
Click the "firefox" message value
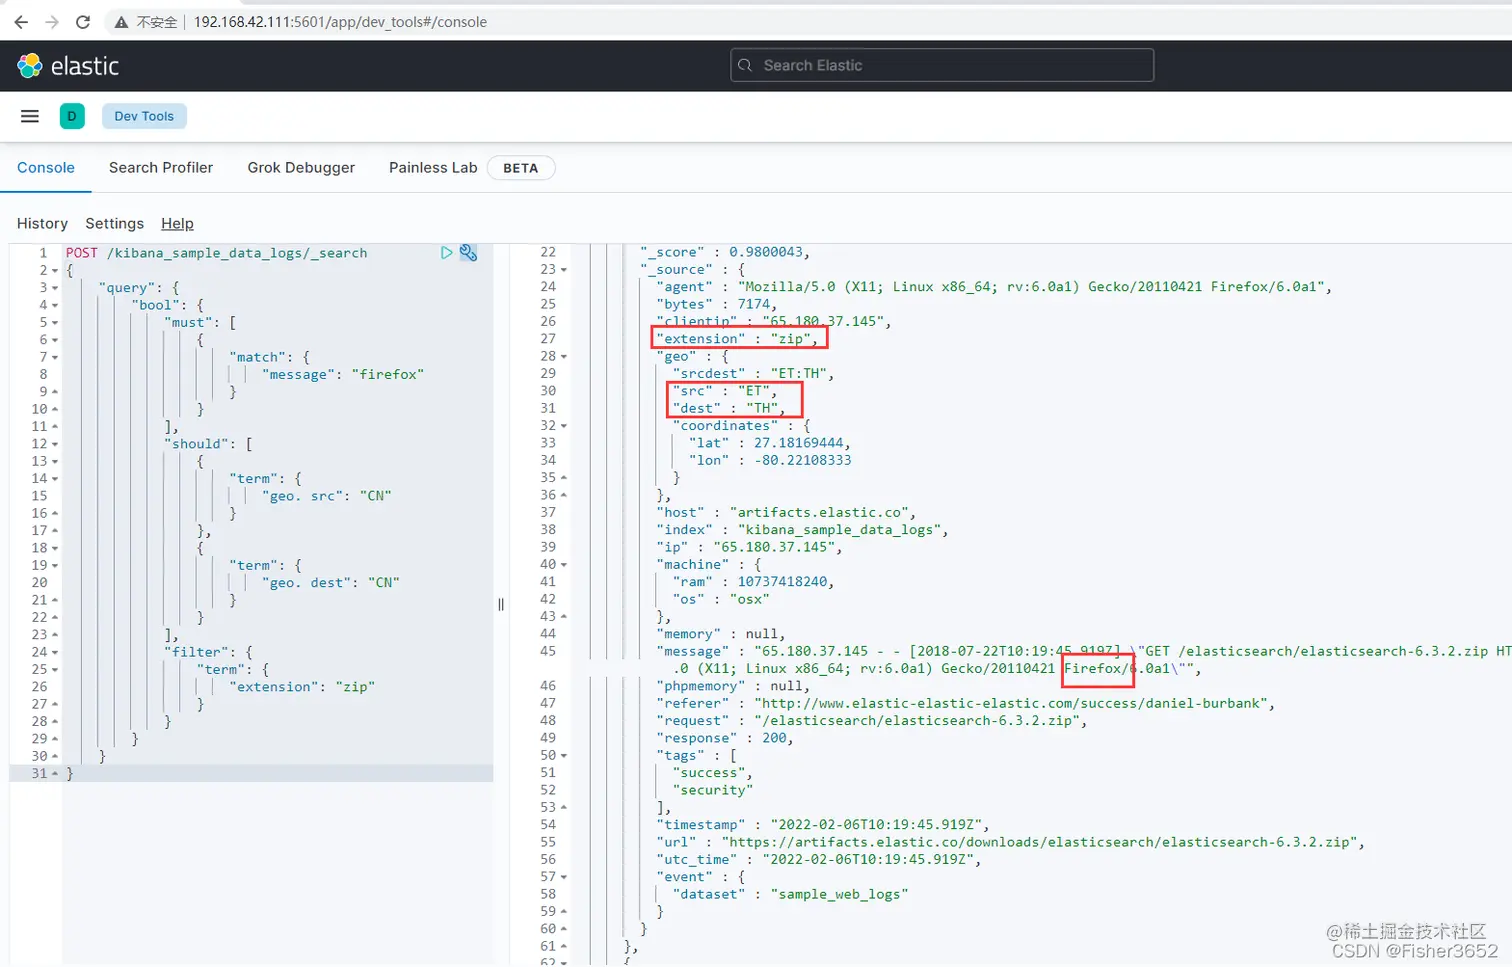click(388, 374)
